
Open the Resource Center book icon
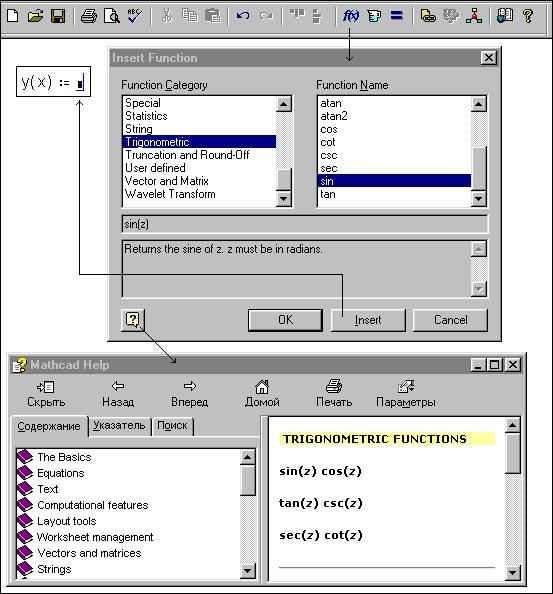(505, 16)
